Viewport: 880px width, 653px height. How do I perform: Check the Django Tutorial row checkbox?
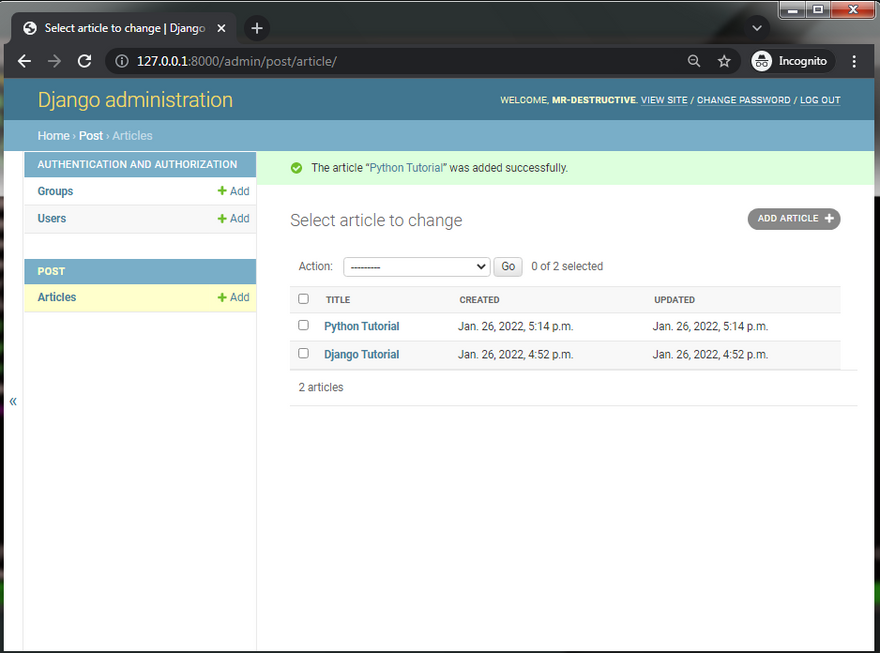[304, 353]
